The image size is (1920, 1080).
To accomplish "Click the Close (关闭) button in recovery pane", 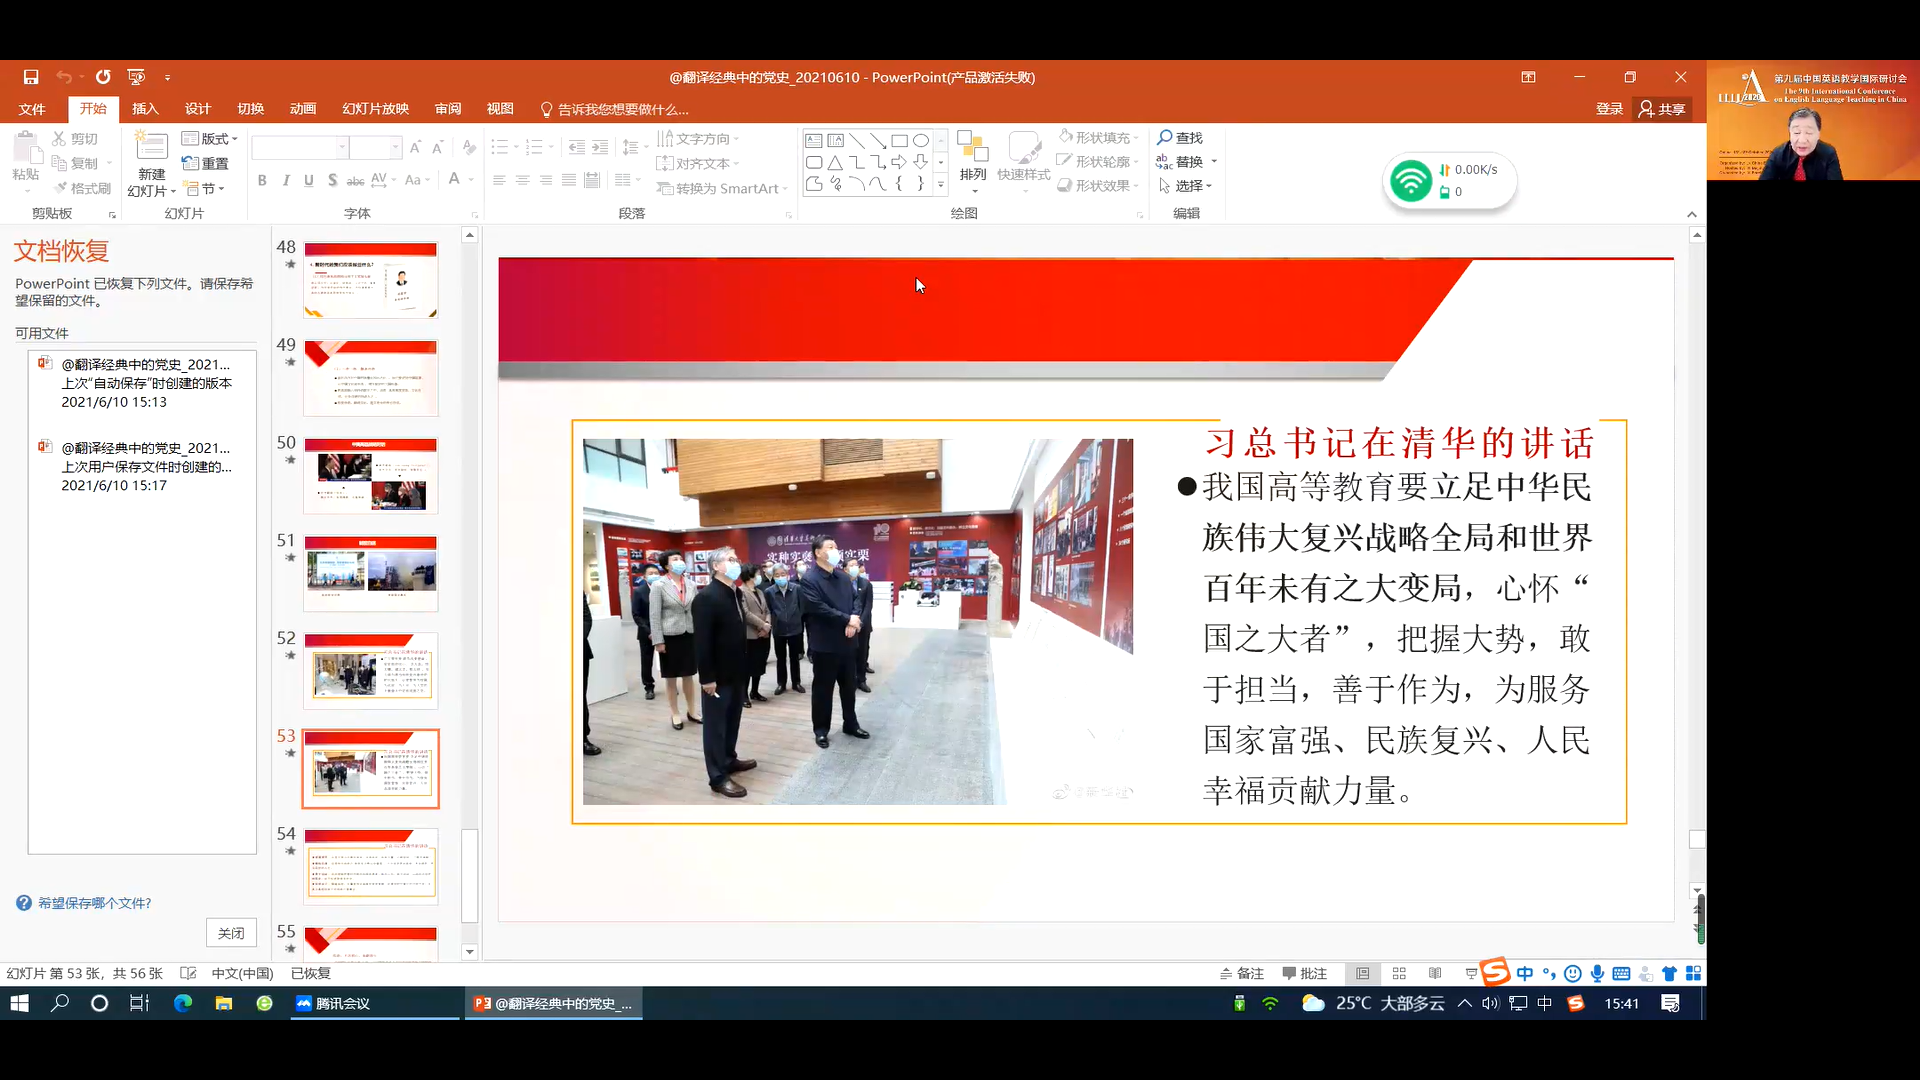I will (231, 933).
